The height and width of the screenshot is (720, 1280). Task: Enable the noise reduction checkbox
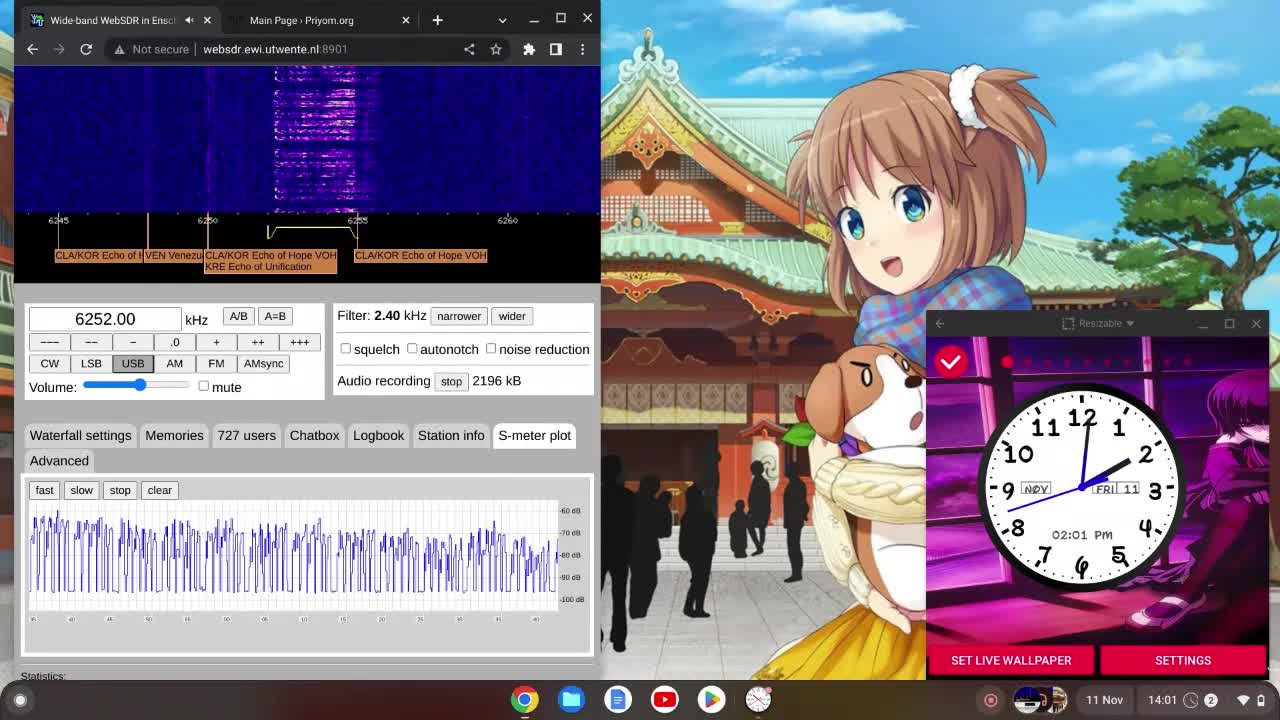[491, 348]
